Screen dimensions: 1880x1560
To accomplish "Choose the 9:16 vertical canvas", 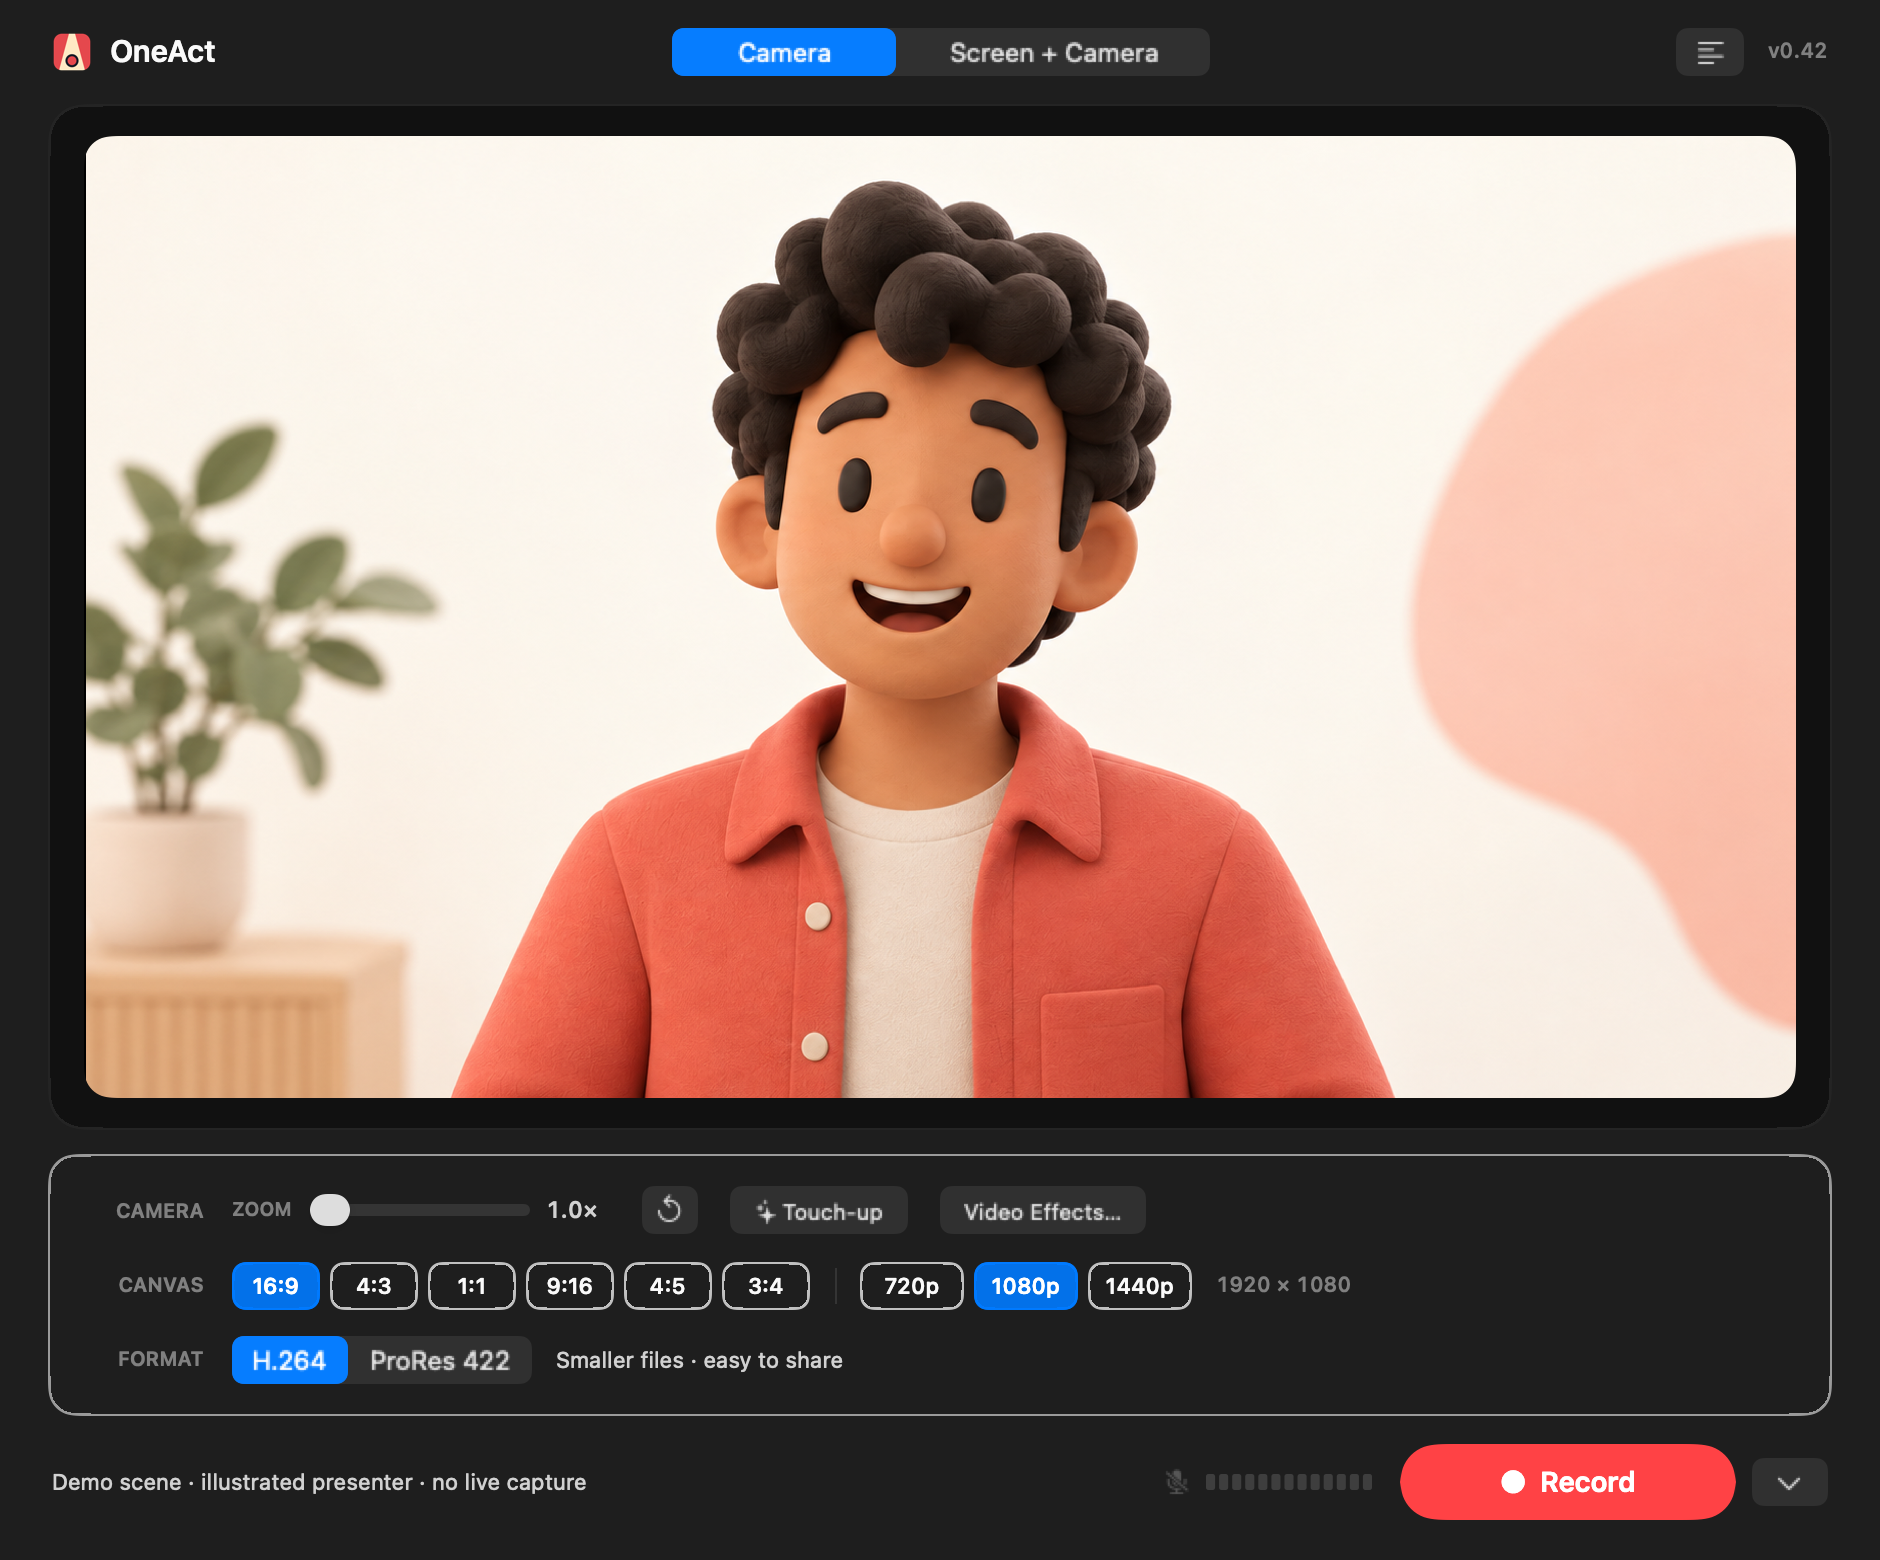I will [x=570, y=1286].
